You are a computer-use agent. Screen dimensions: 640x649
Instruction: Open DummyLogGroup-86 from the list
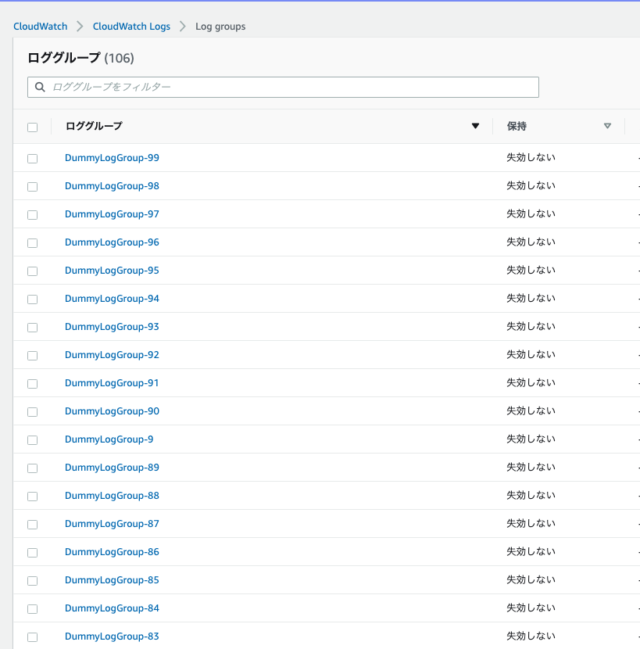pyautogui.click(x=112, y=552)
